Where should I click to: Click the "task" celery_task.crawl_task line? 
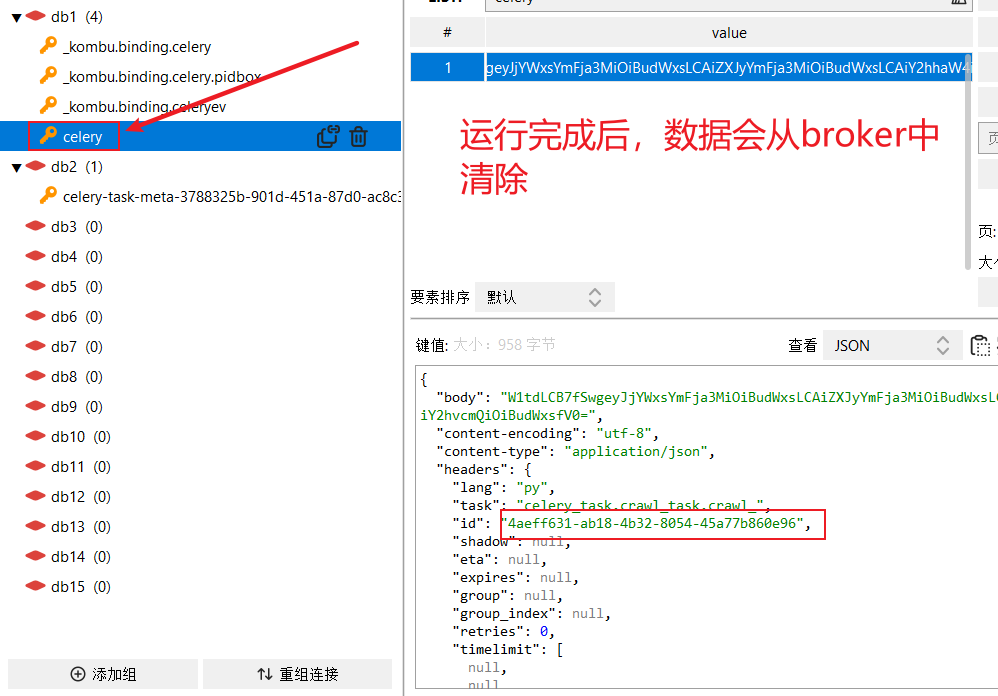coord(611,506)
